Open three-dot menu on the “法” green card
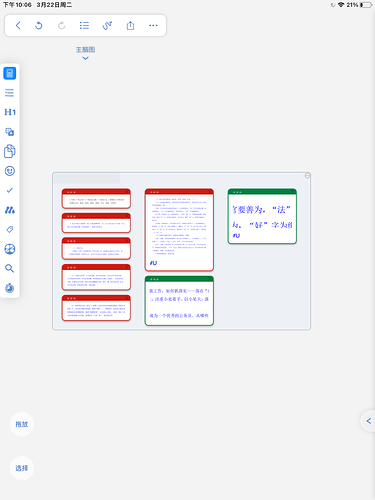This screenshot has width=375, height=500. 237,192
